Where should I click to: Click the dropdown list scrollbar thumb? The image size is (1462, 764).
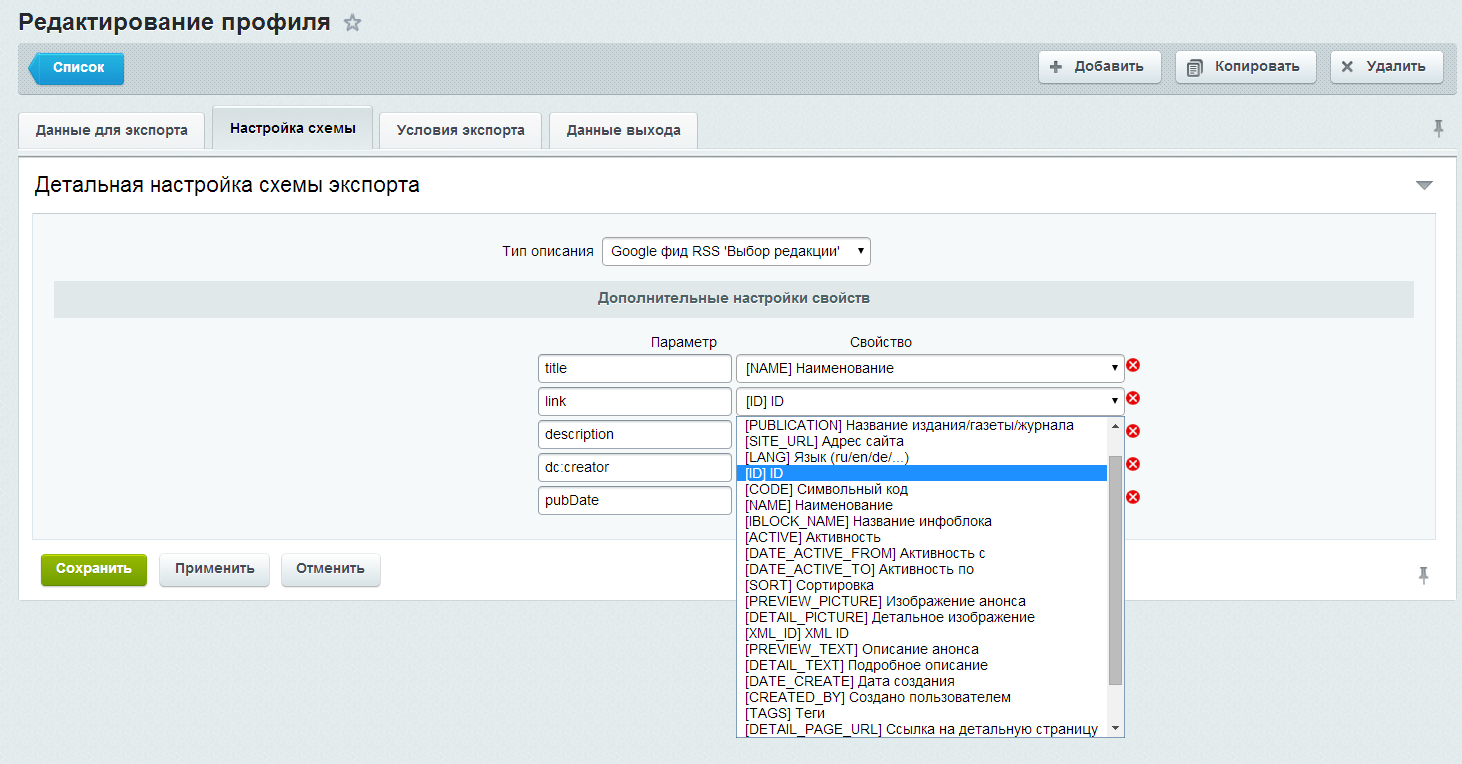(1116, 570)
